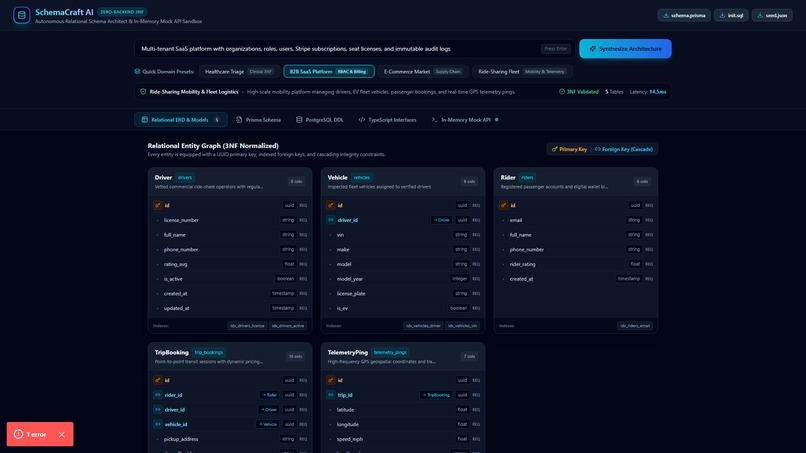Click the idx_vehicles_driver index badge
The image size is (806, 453).
click(x=423, y=325)
